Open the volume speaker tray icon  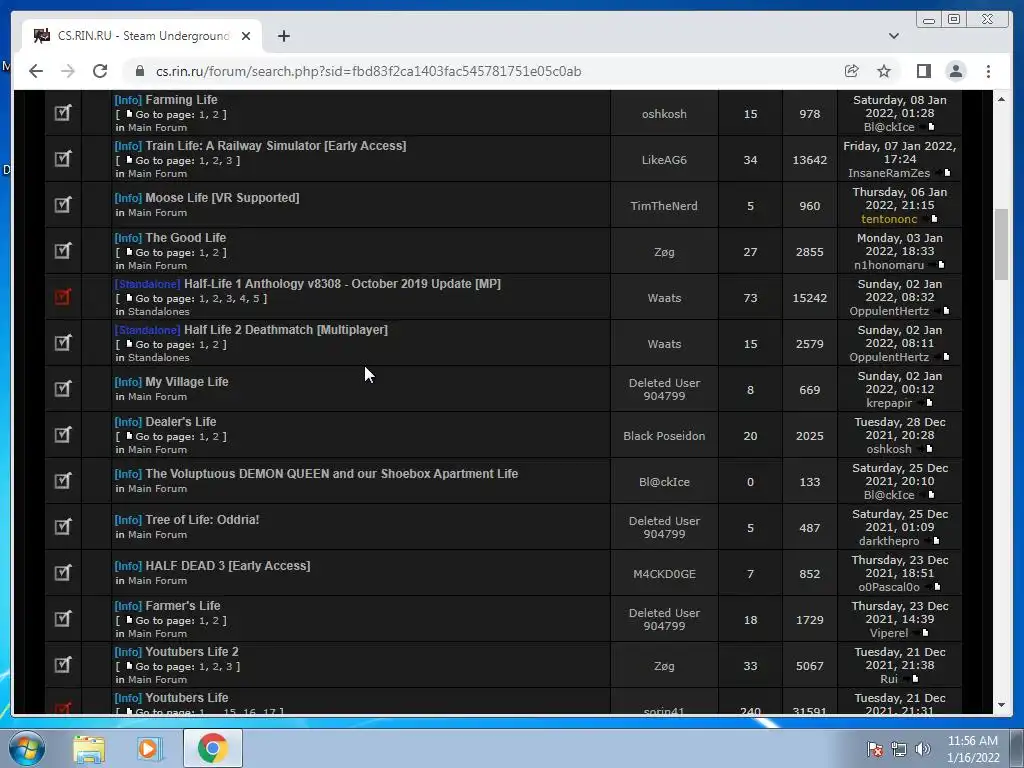(x=923, y=749)
